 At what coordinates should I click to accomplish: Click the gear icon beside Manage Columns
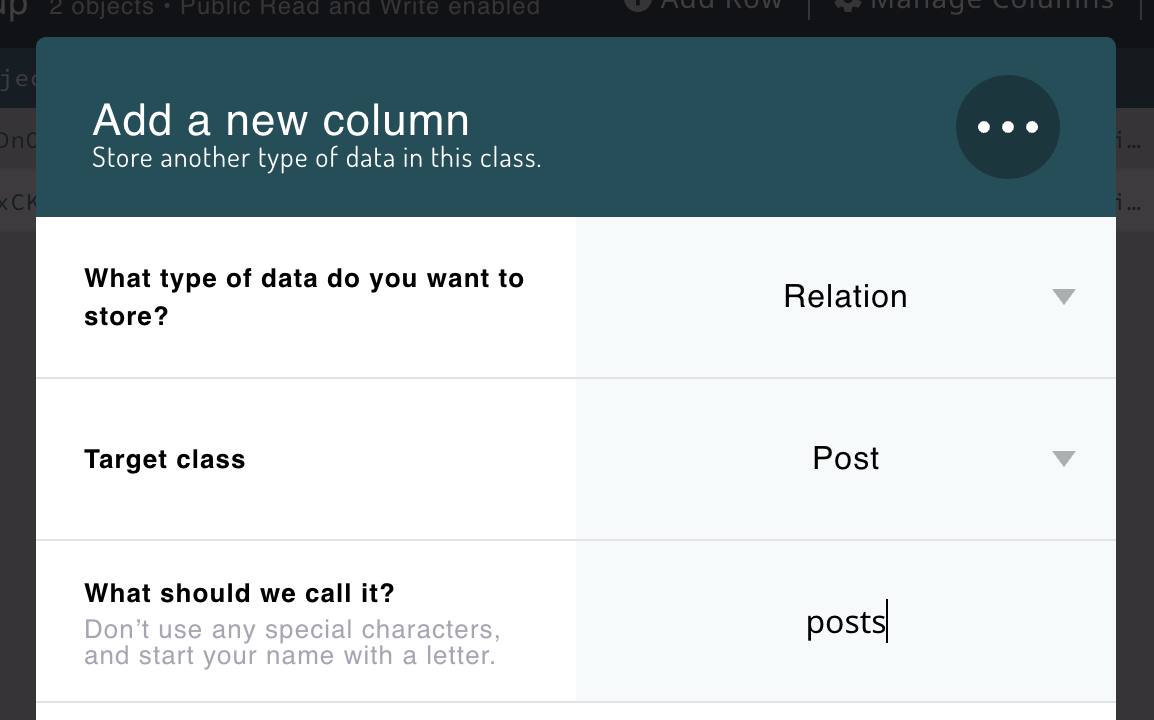click(x=847, y=4)
